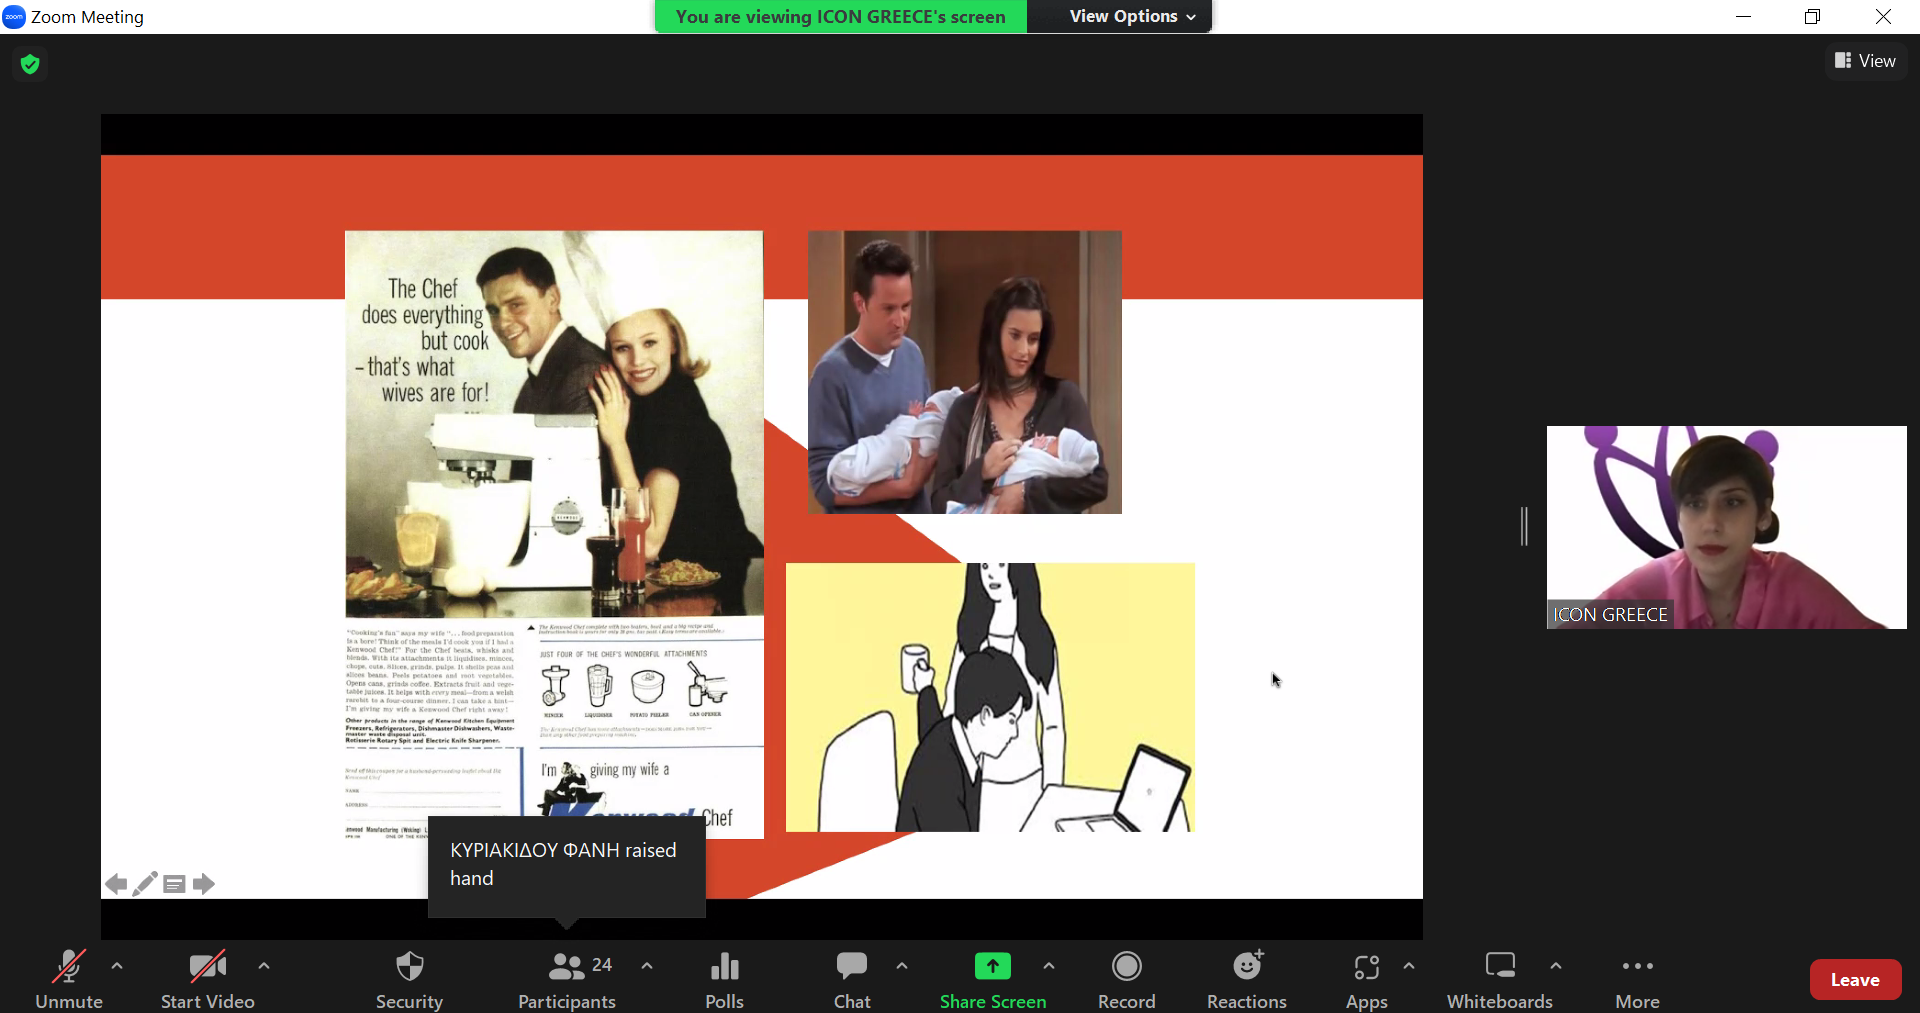The width and height of the screenshot is (1920, 1013).
Task: Open Zoom Apps
Action: pos(1367,979)
